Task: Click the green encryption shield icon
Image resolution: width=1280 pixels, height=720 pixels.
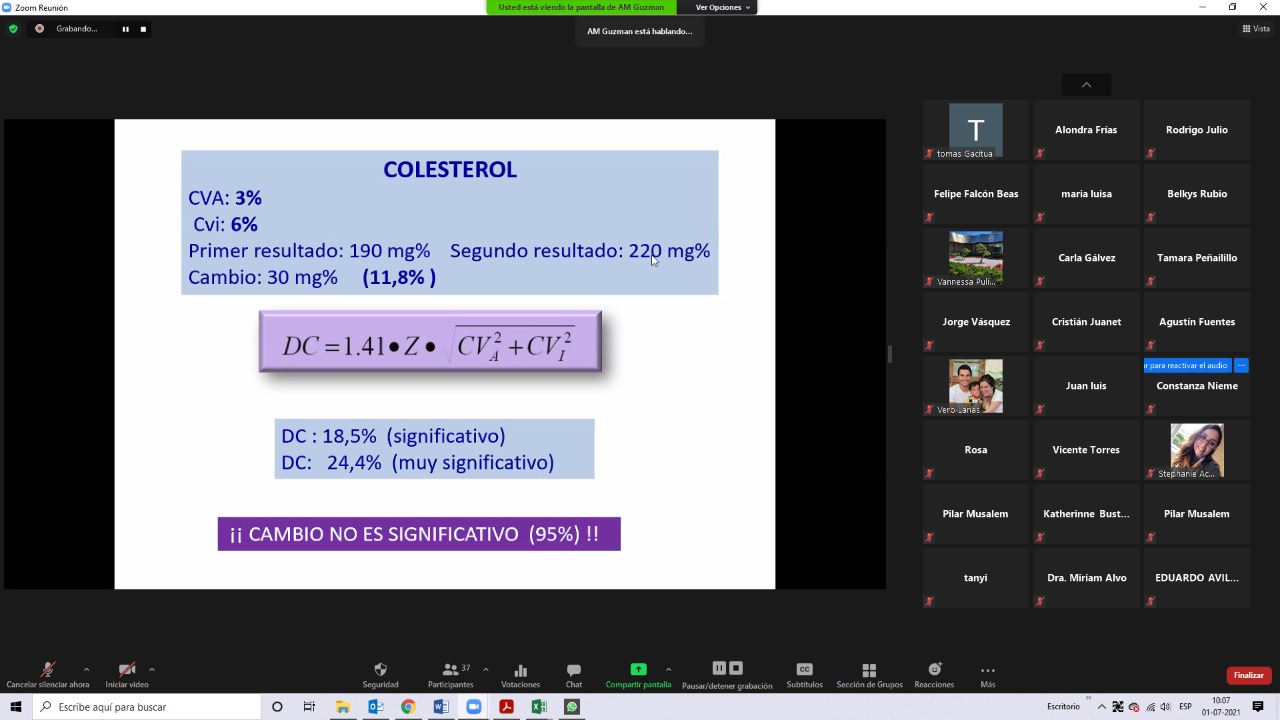Action: (x=13, y=29)
